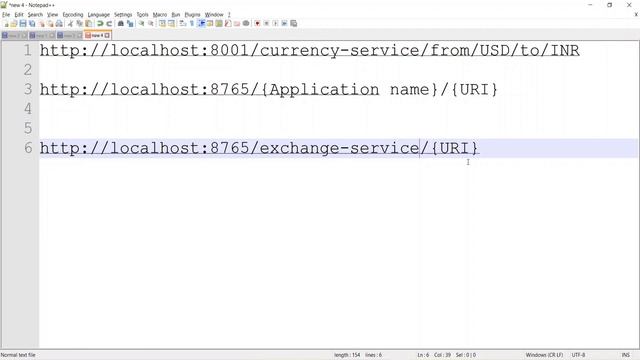640x360 pixels.
Task: Open the Encoding menu
Action: (73, 15)
